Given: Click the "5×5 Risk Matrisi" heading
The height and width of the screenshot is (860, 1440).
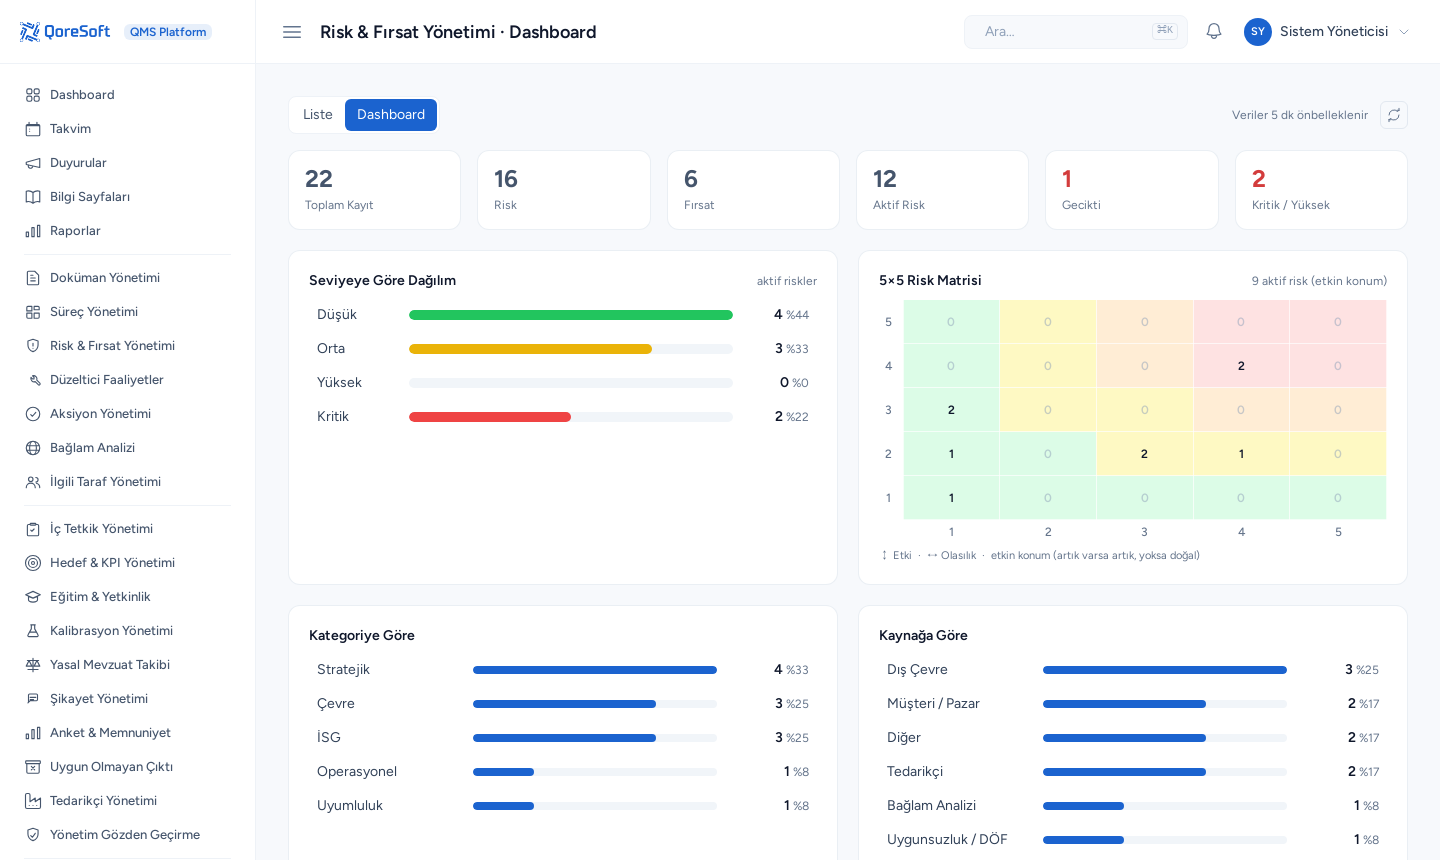Looking at the screenshot, I should [x=930, y=281].
